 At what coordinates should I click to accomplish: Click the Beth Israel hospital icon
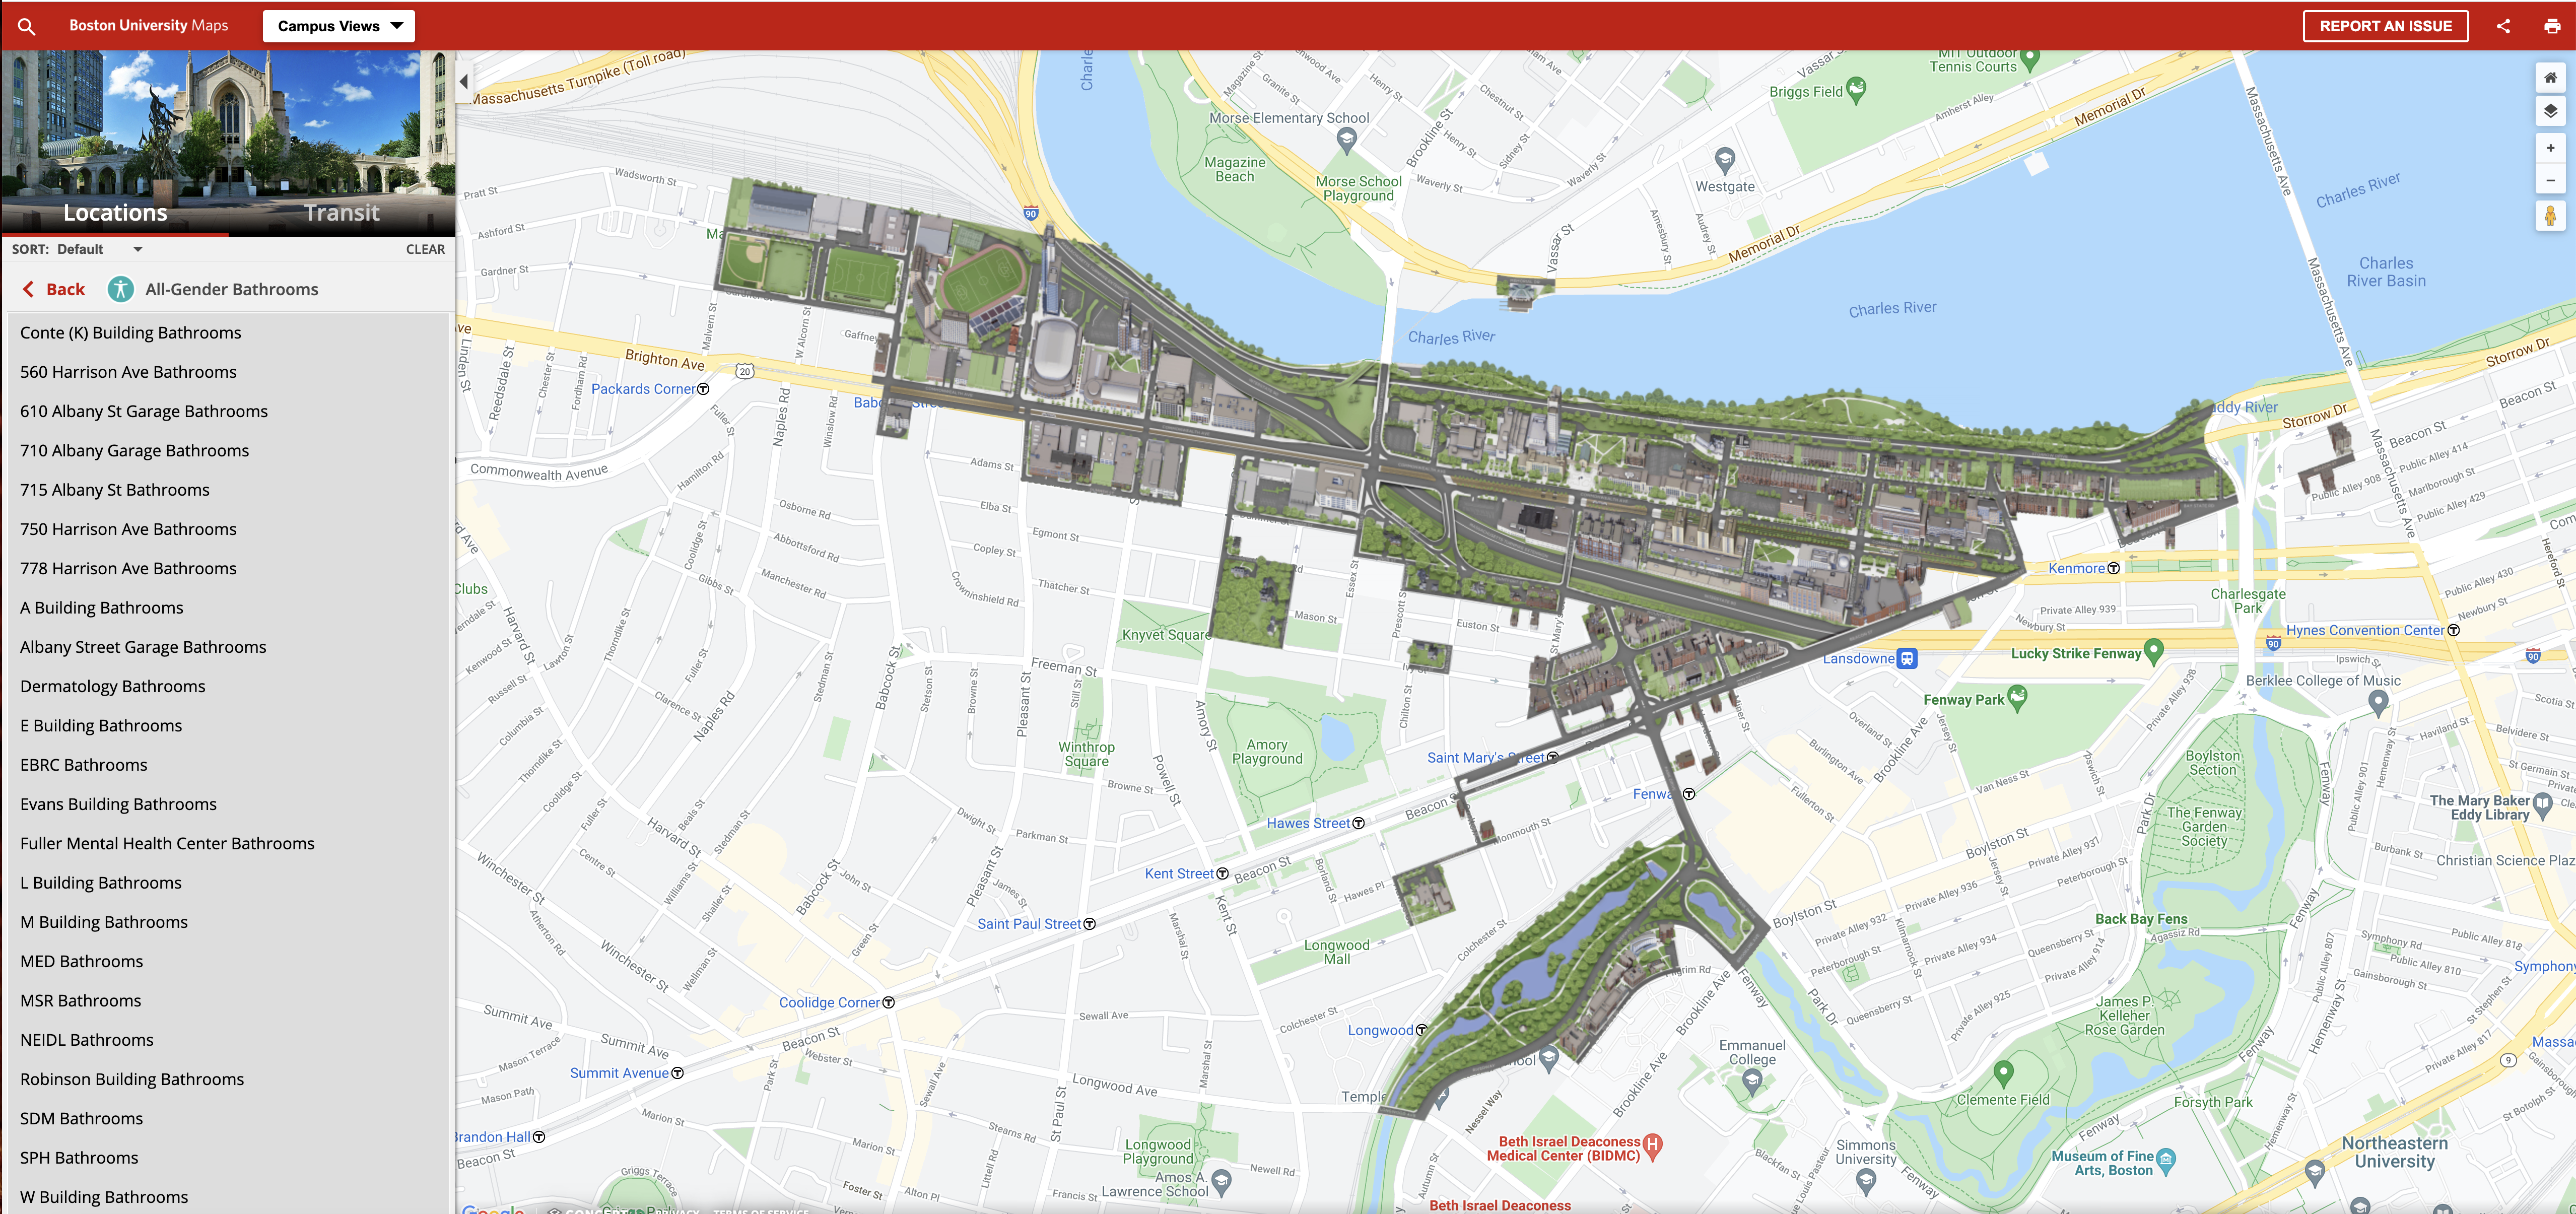click(x=1653, y=1146)
